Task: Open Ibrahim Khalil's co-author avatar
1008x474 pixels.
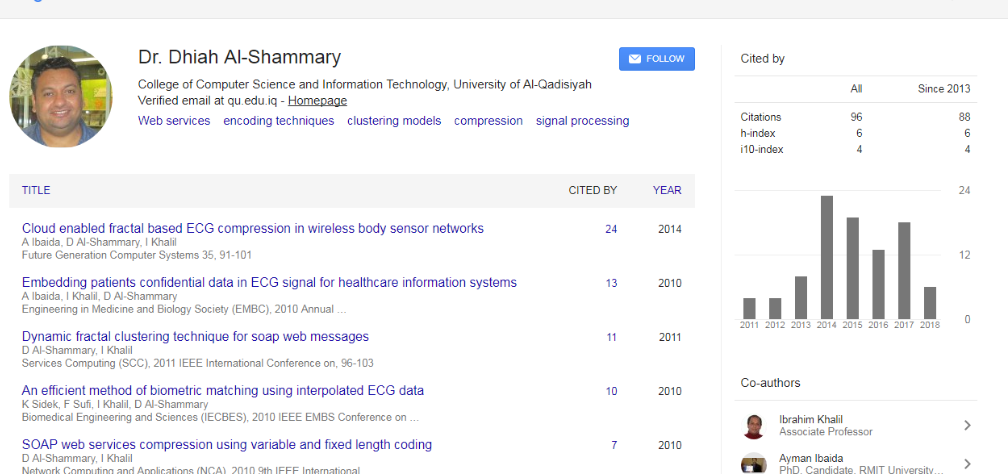Action: click(755, 426)
